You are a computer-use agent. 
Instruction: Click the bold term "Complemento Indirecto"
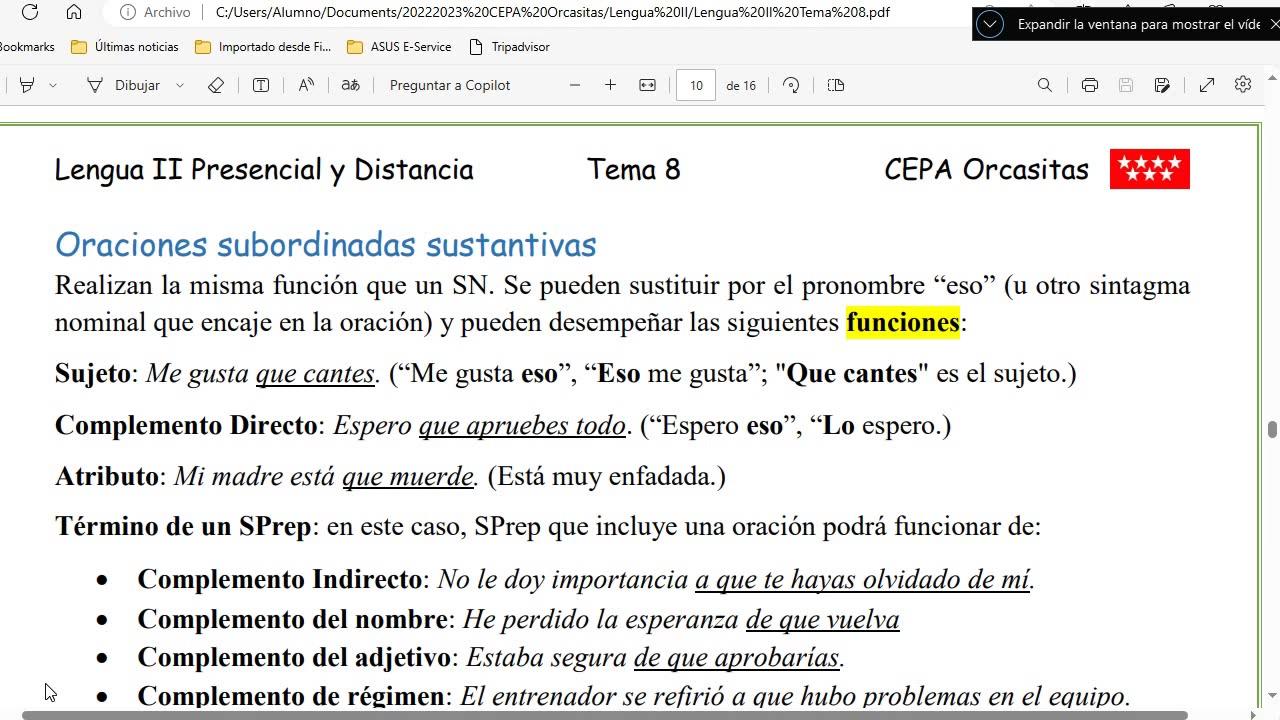280,579
